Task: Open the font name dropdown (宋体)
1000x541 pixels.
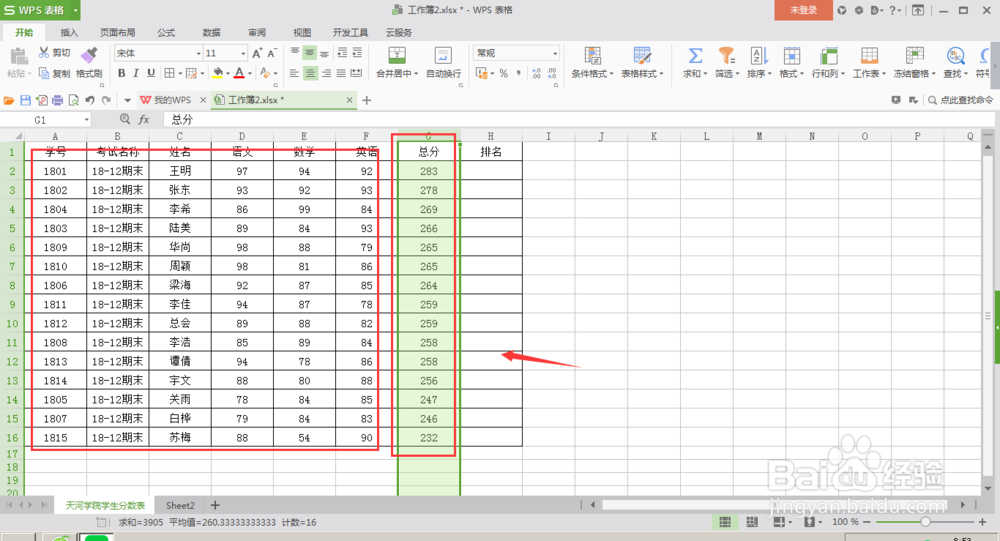Action: pos(198,54)
